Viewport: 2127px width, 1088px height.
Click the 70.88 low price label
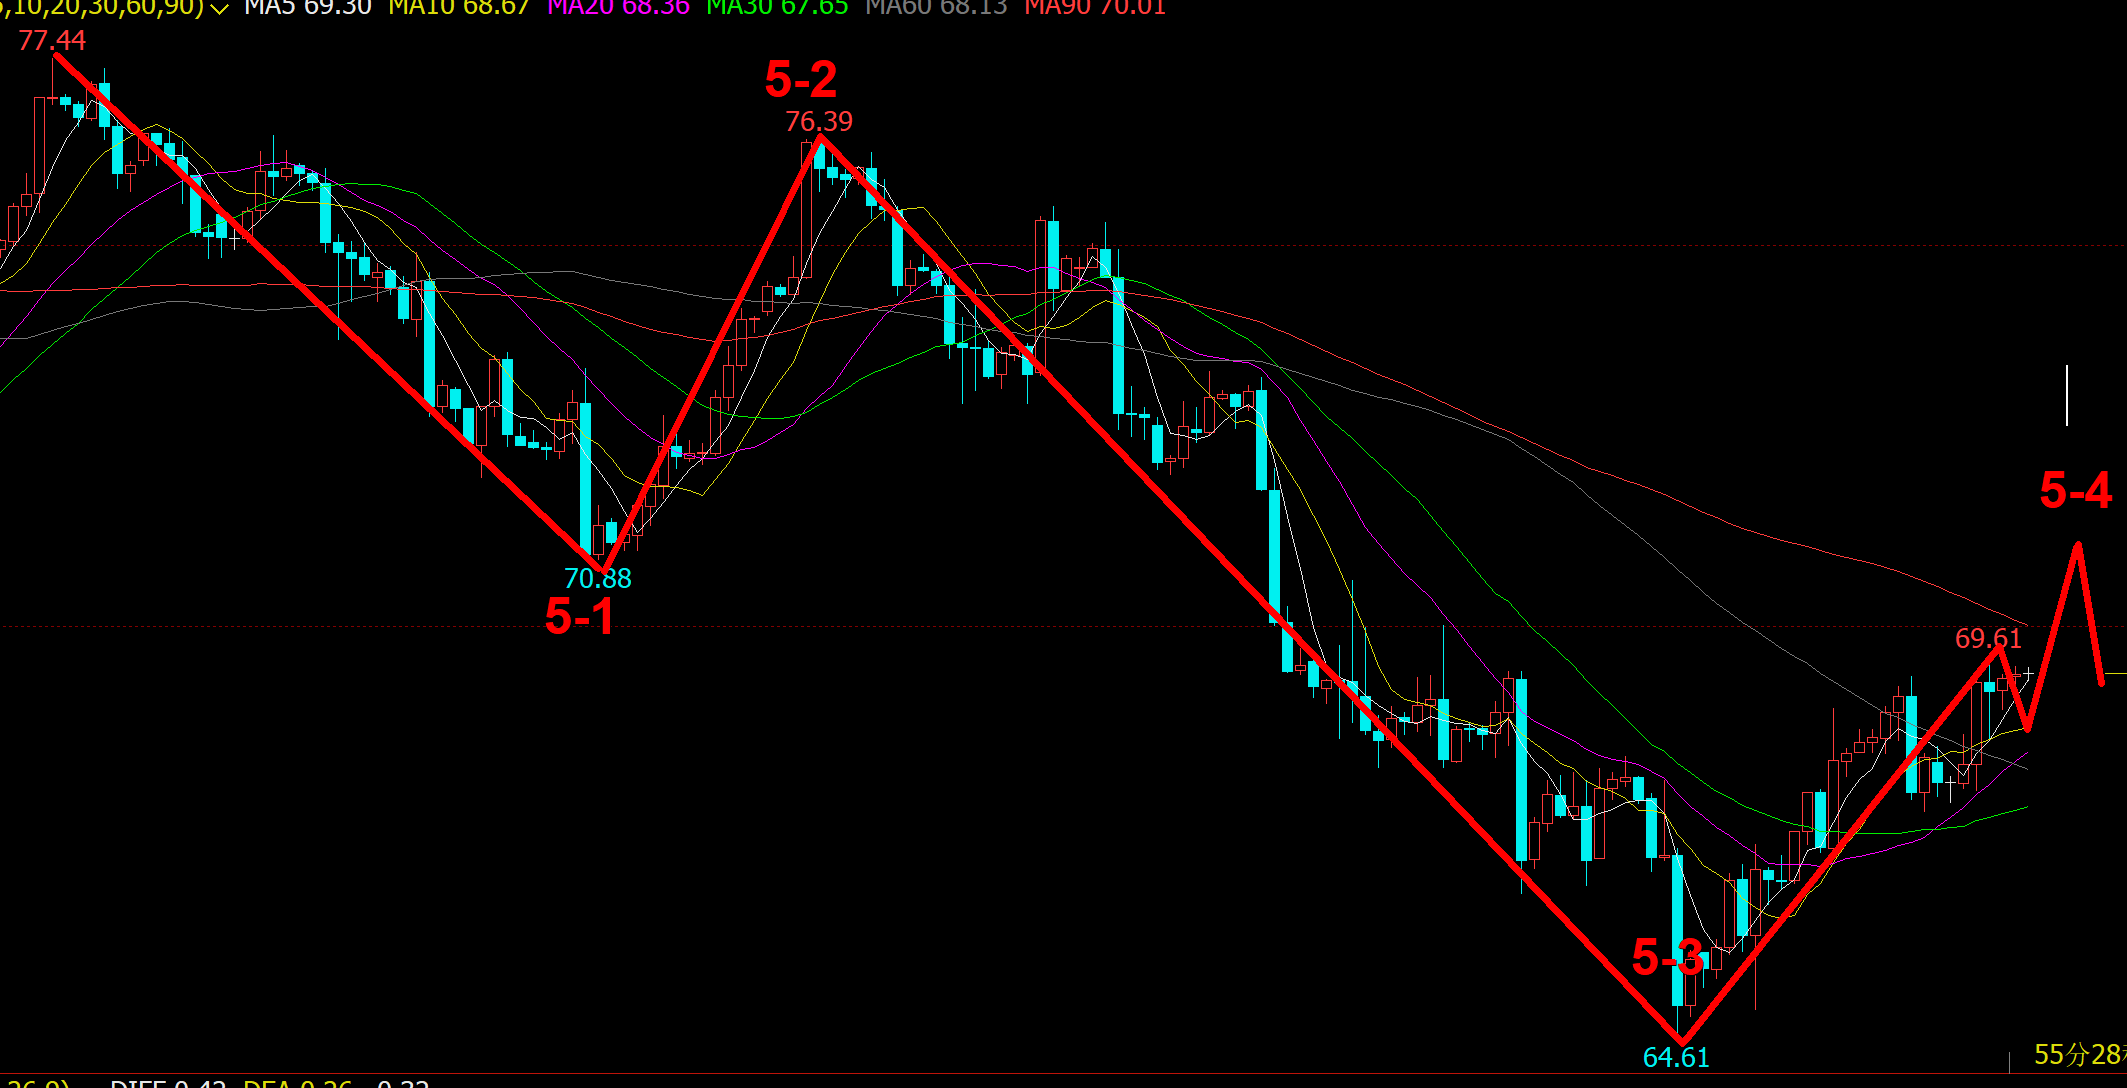pyautogui.click(x=598, y=579)
